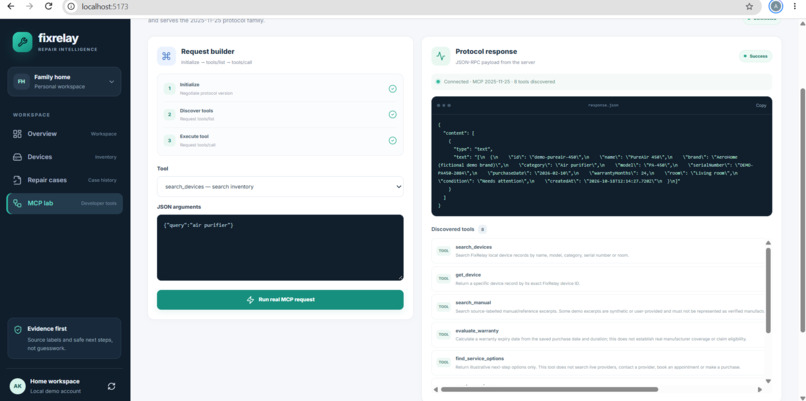Click the TOOL badge next to search_manual
The image size is (806, 401).
[444, 306]
